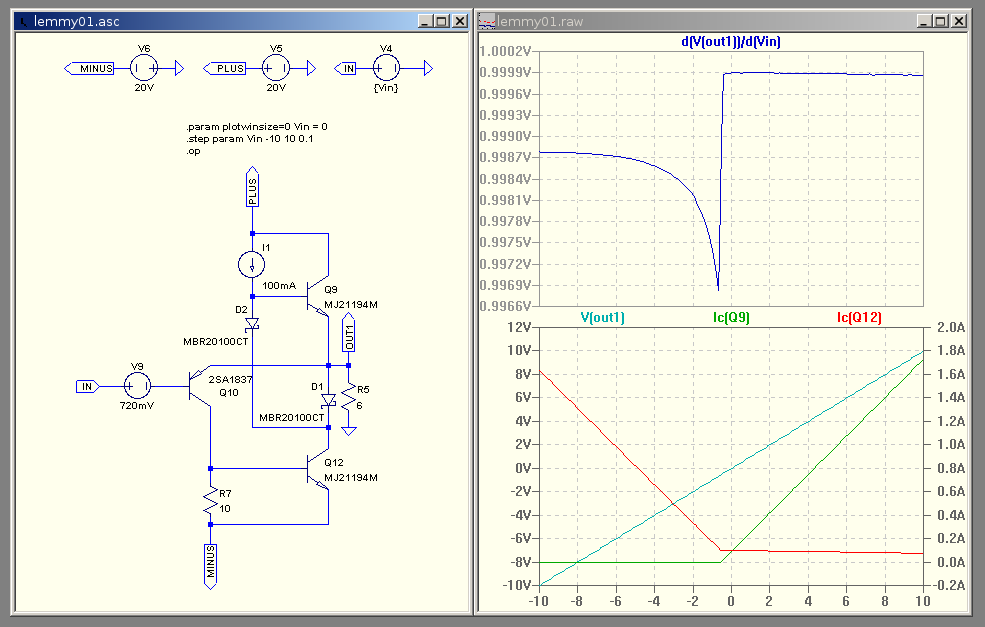Click R5 value 6
Viewport: 985px width, 627px height.
click(x=359, y=405)
